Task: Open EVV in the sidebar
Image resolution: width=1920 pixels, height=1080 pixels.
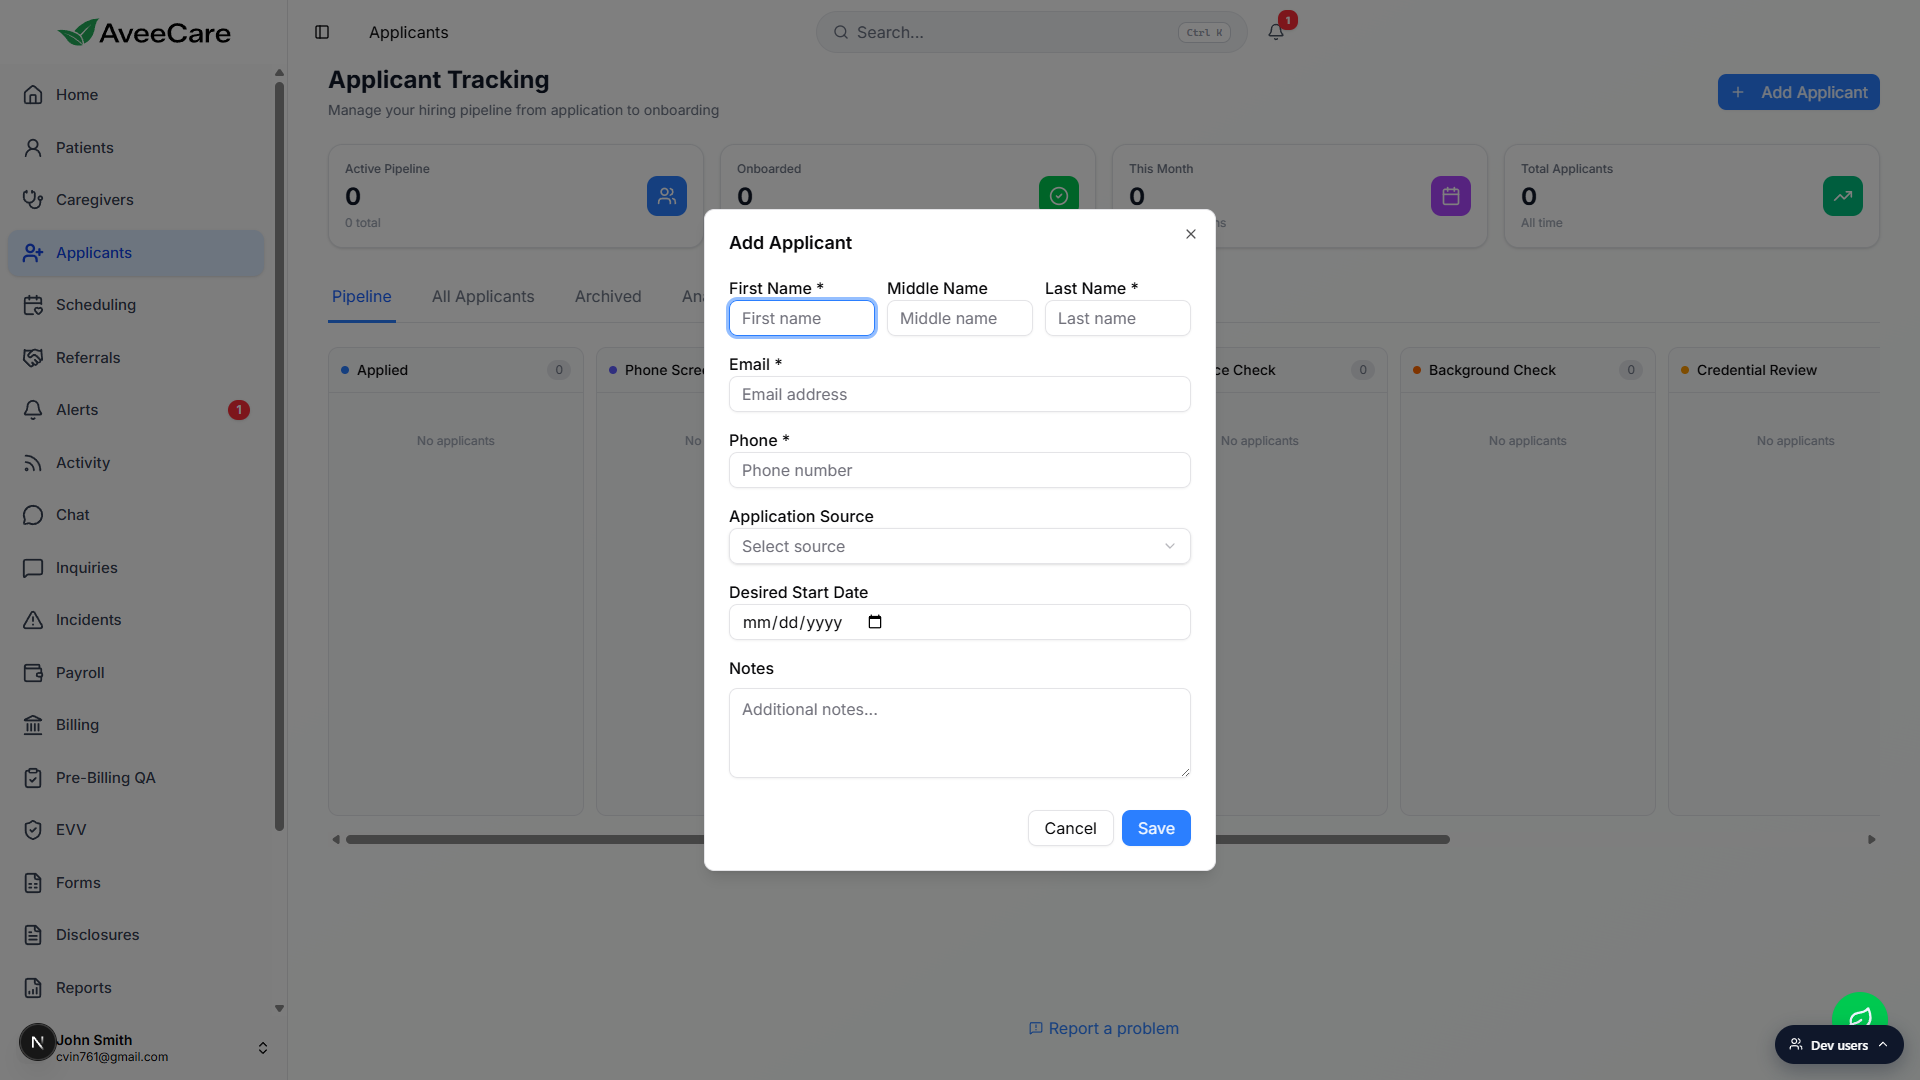Action: coord(135,830)
